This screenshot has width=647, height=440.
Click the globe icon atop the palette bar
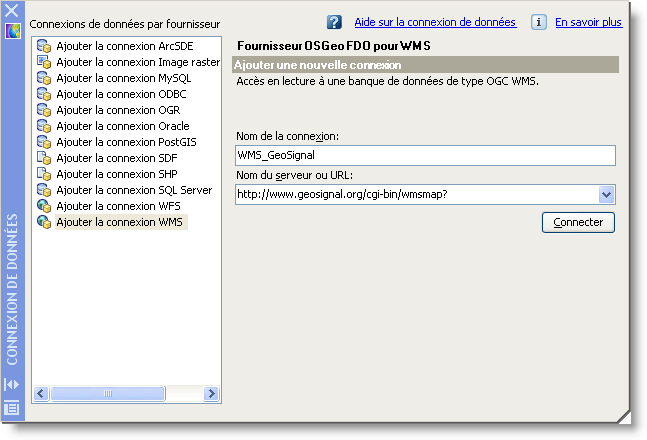point(13,31)
